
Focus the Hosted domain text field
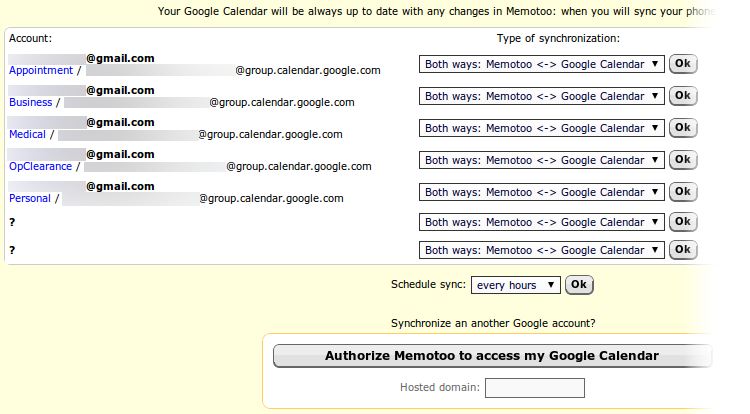[534, 388]
